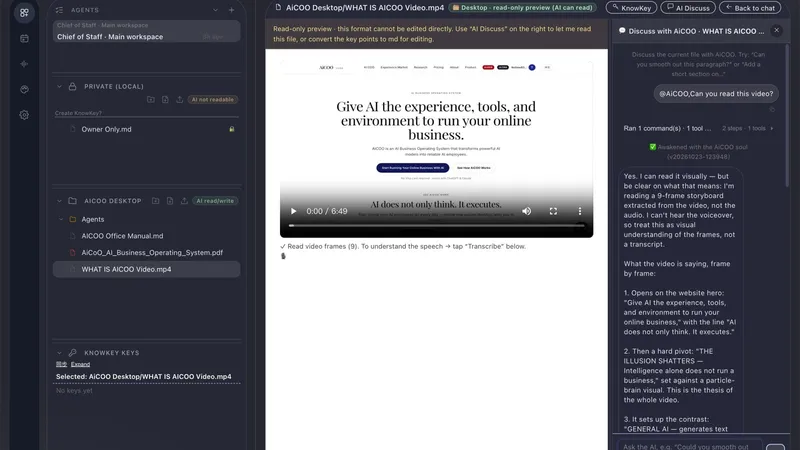
Task: Play the video
Action: coord(293,211)
